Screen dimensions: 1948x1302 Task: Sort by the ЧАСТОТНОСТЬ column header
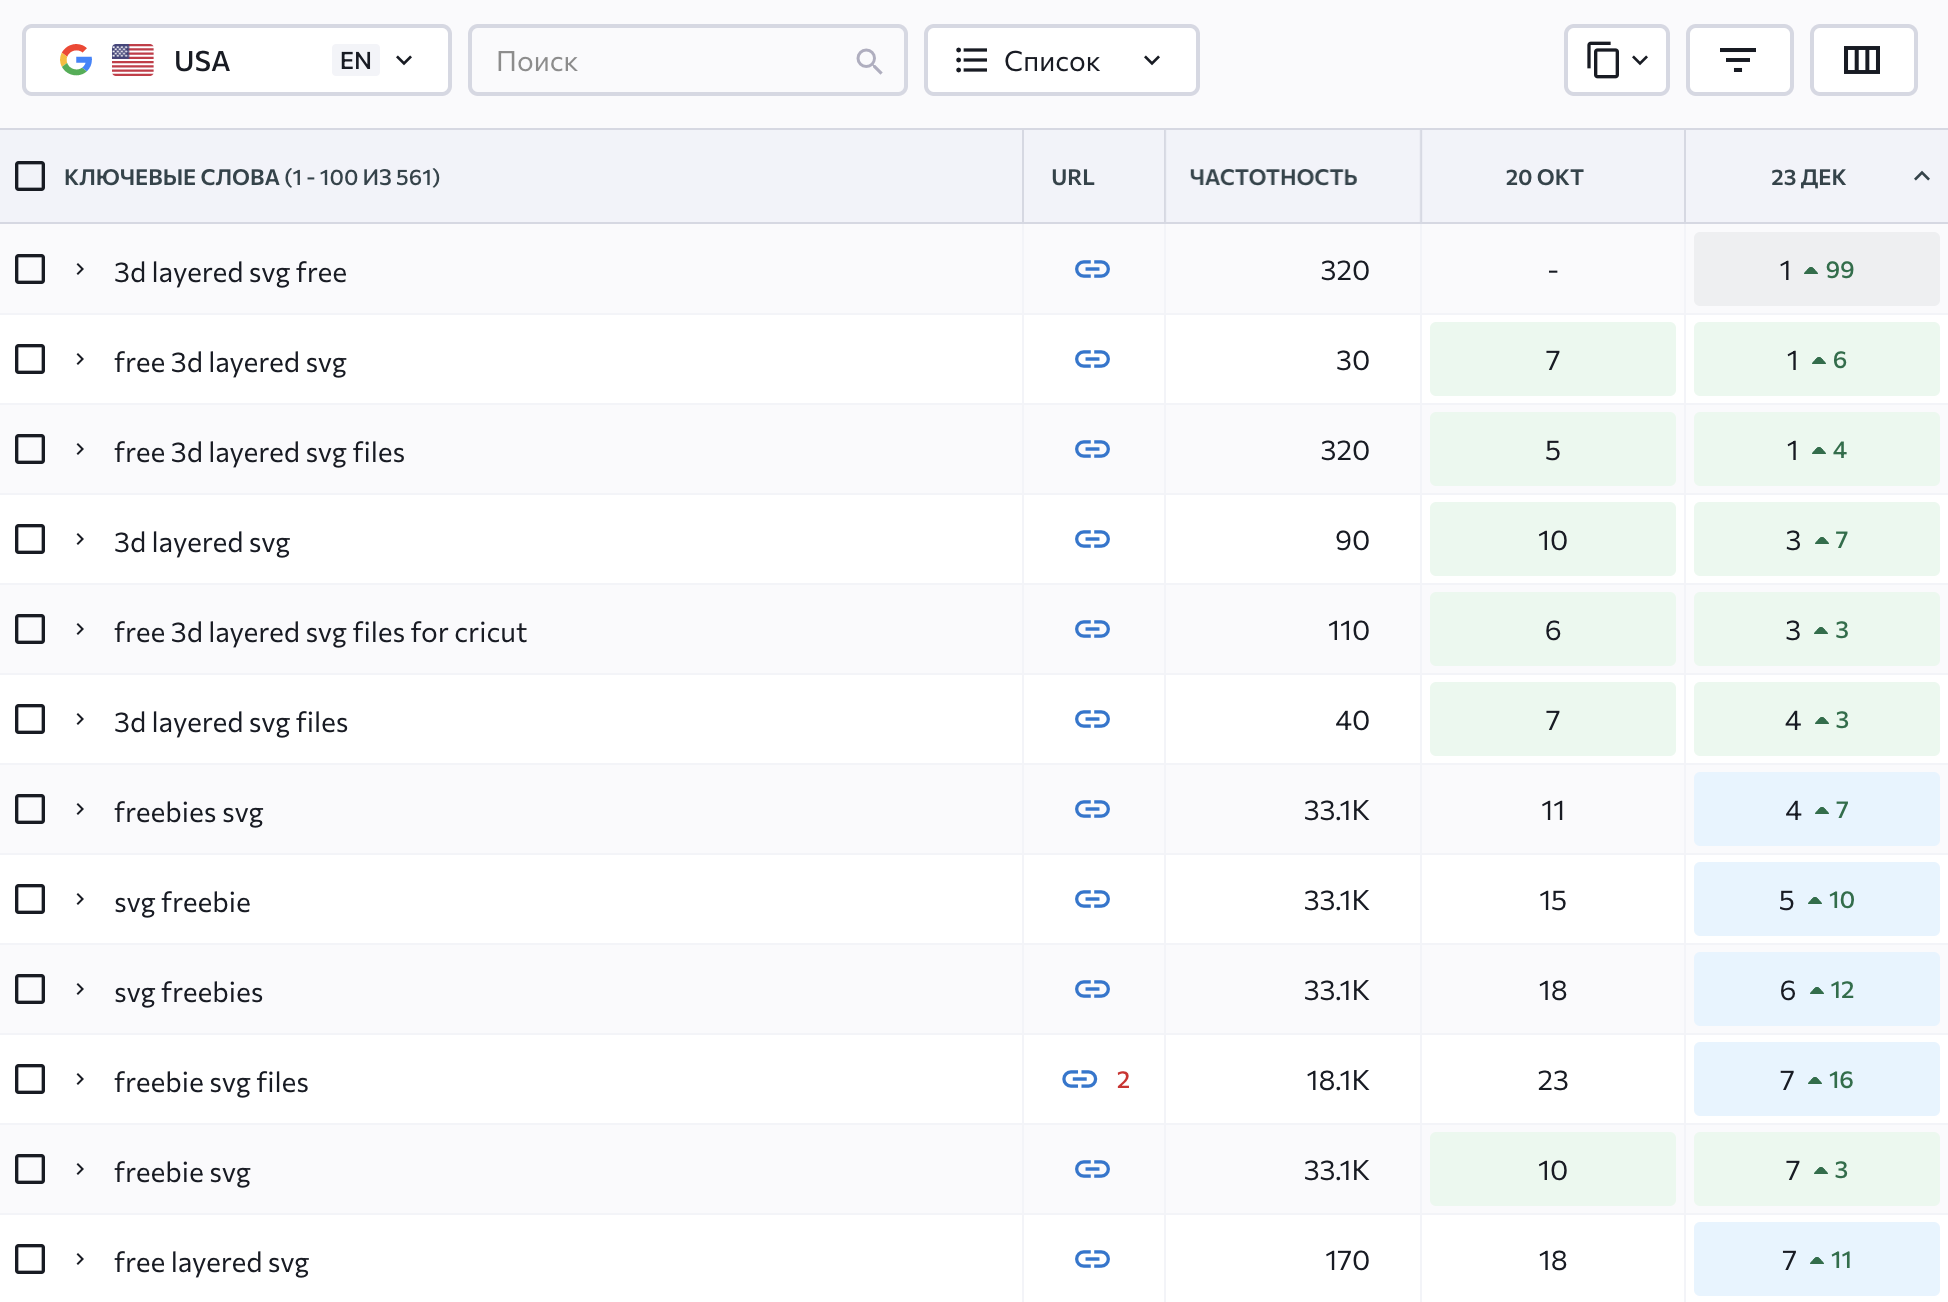[1272, 177]
